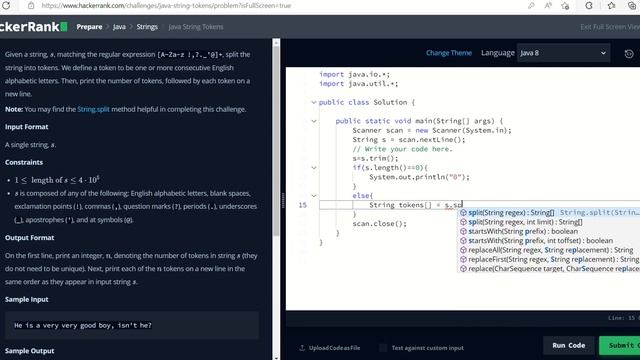
Task: Collapse the public class Solution fold arrow
Action: 314,102
